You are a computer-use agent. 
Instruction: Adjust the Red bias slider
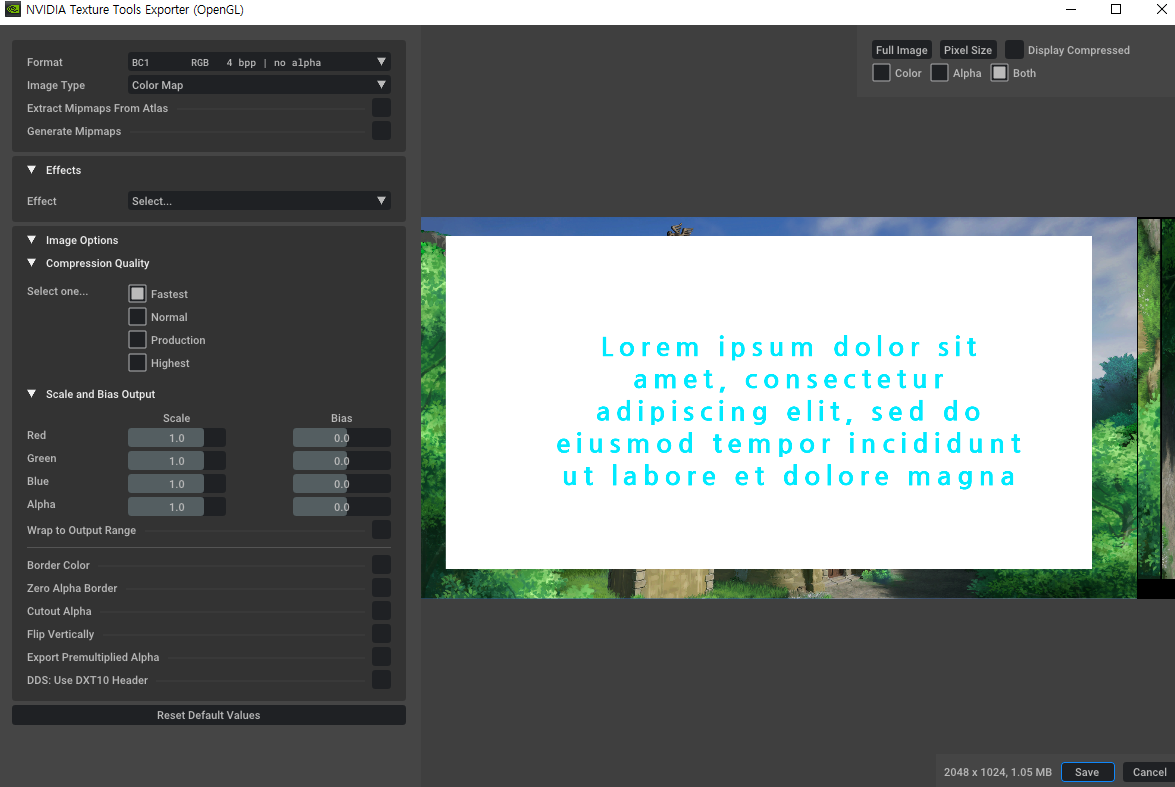tap(342, 438)
